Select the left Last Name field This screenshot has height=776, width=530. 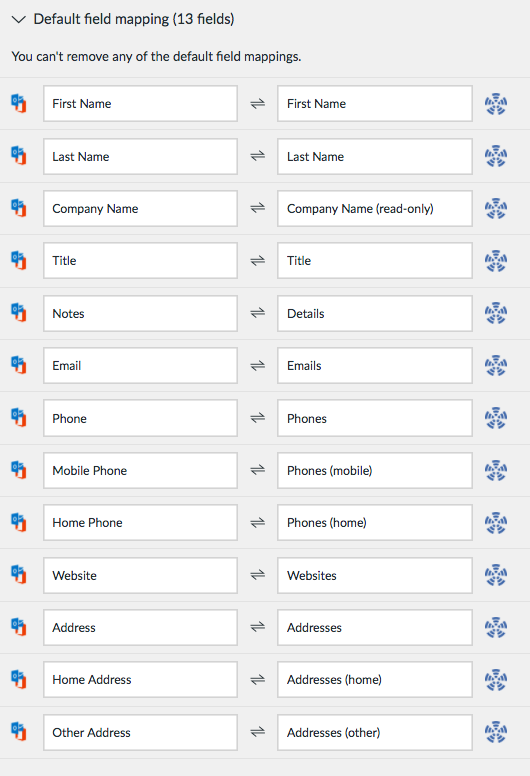[x=141, y=156]
